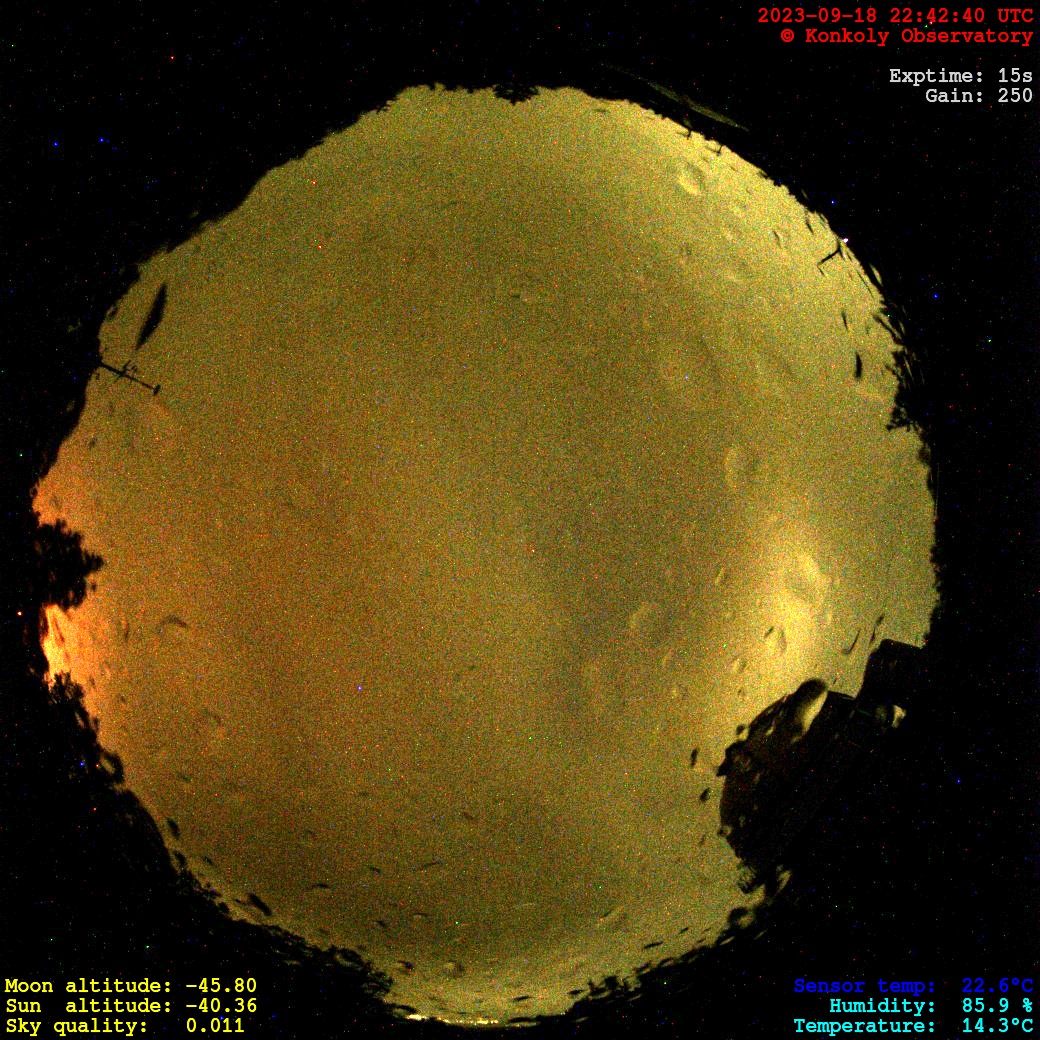
Task: Click the Sun altitude reading
Action: coord(130,1006)
